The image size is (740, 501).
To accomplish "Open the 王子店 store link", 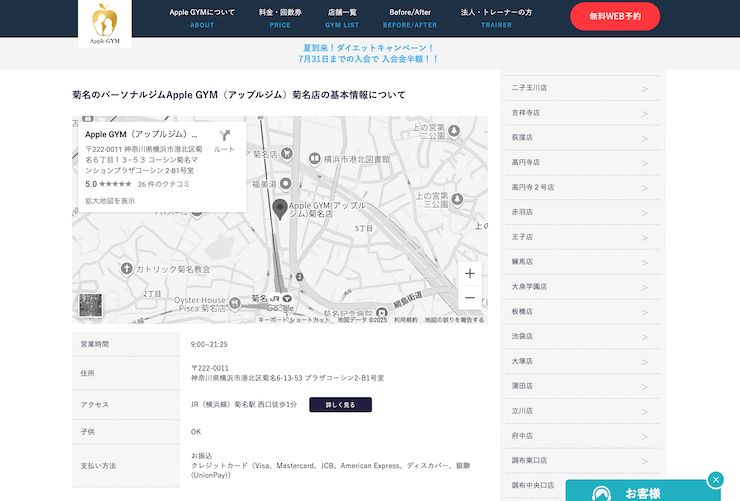I will click(583, 237).
